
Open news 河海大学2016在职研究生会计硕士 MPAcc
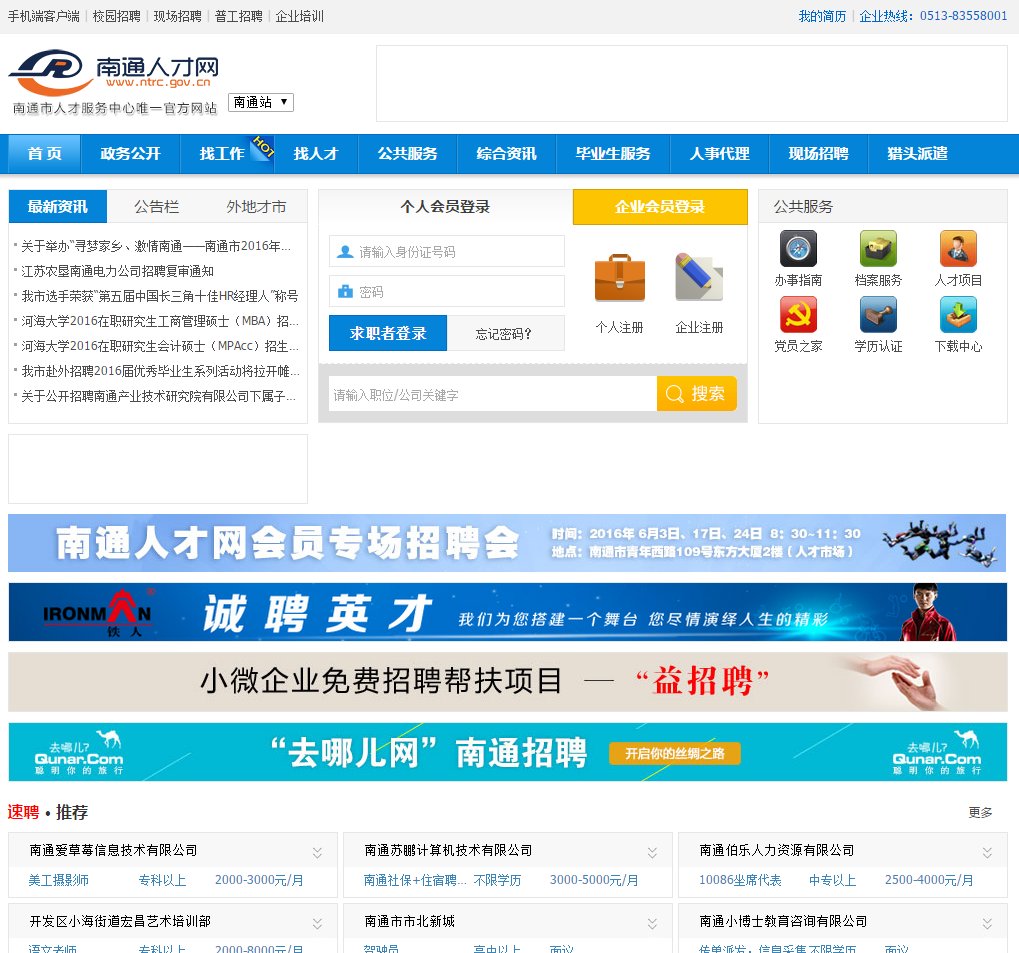coord(160,346)
